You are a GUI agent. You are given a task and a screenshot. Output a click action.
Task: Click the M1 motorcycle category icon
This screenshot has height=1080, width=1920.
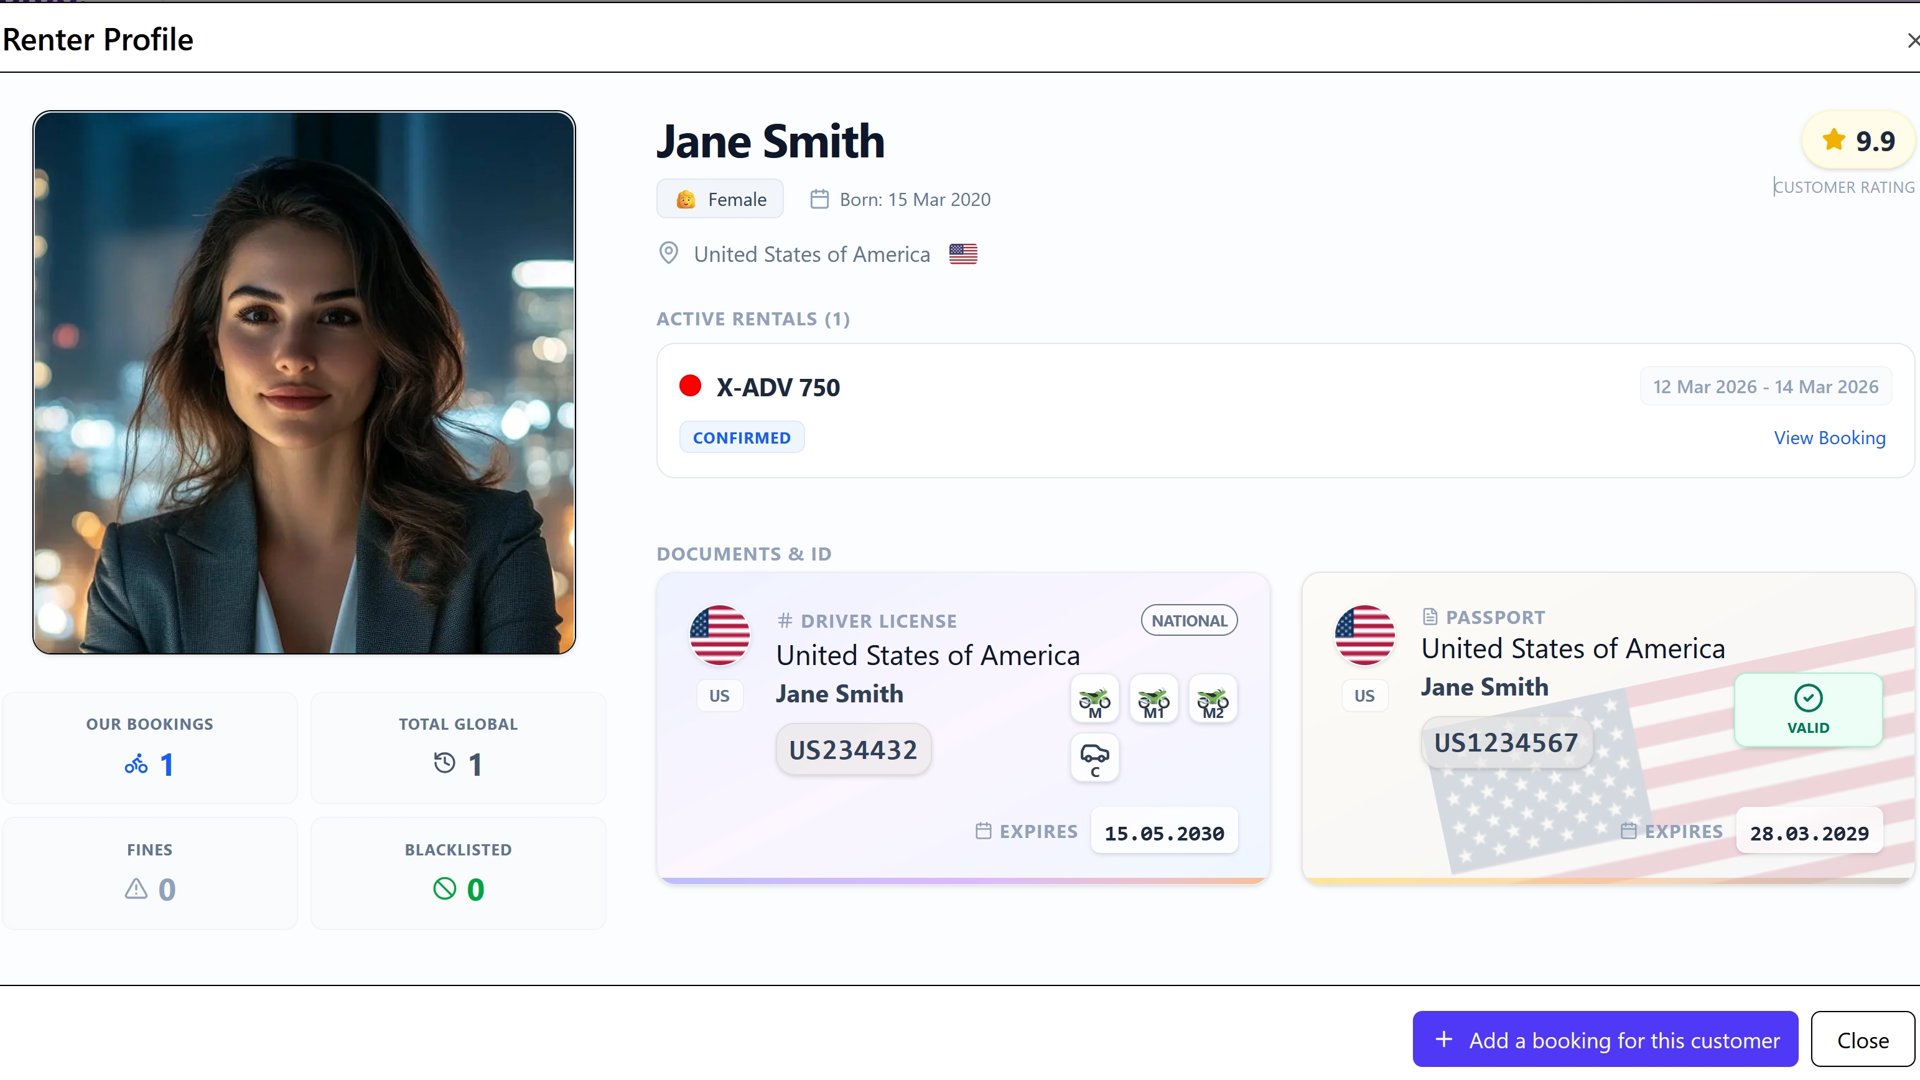coord(1154,700)
